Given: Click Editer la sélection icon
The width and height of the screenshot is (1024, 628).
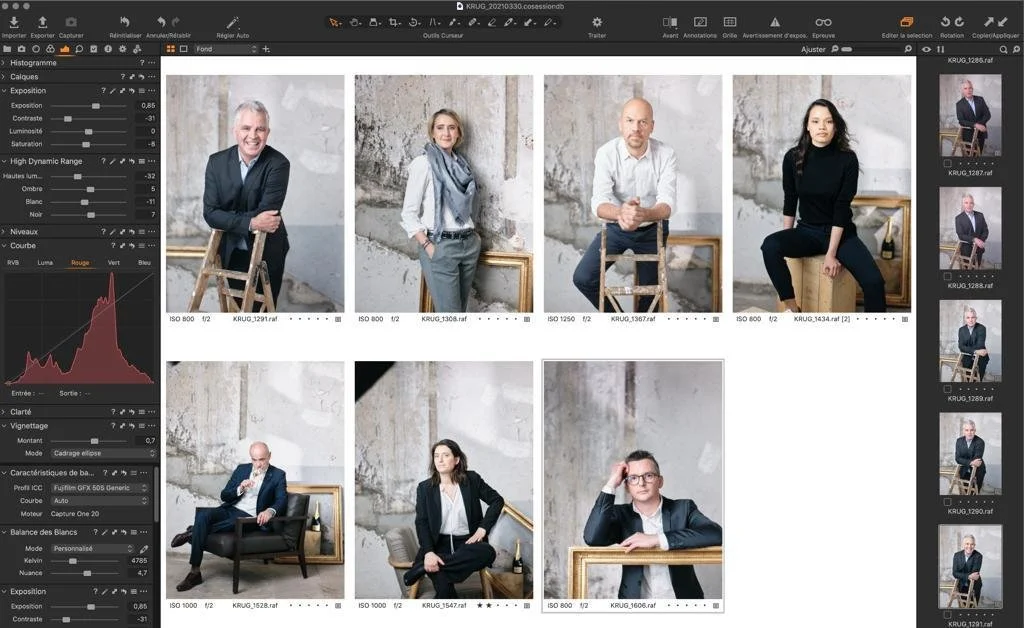Looking at the screenshot, I should 906,22.
